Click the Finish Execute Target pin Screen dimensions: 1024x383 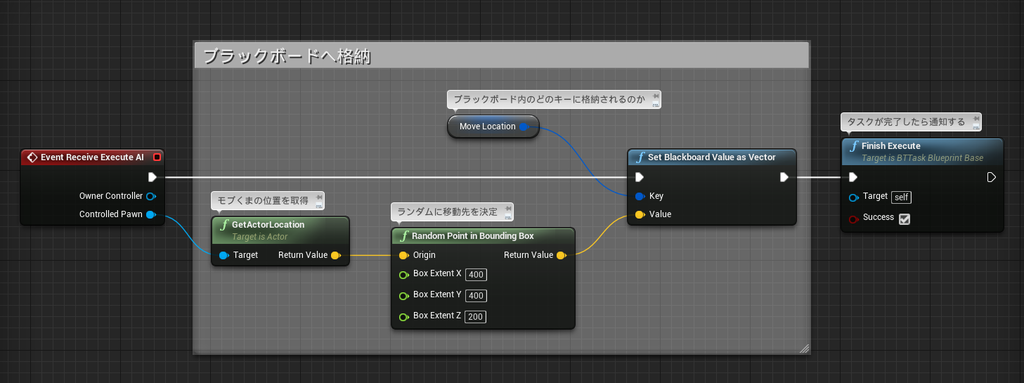853,197
